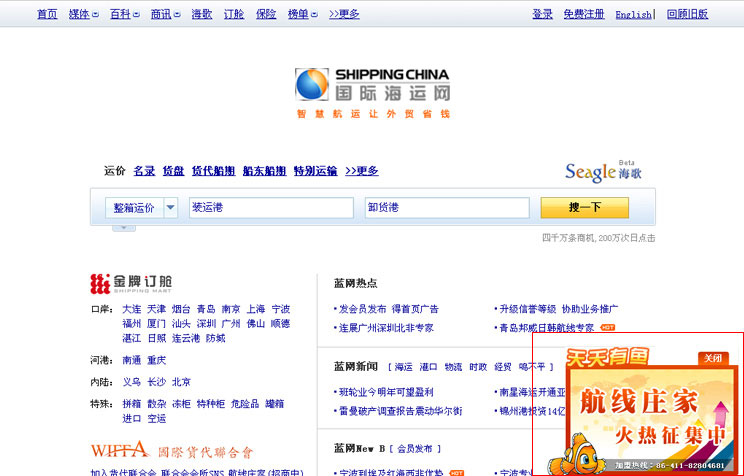Select the 船东船期 search tab
The height and width of the screenshot is (476, 744).
coord(264,171)
